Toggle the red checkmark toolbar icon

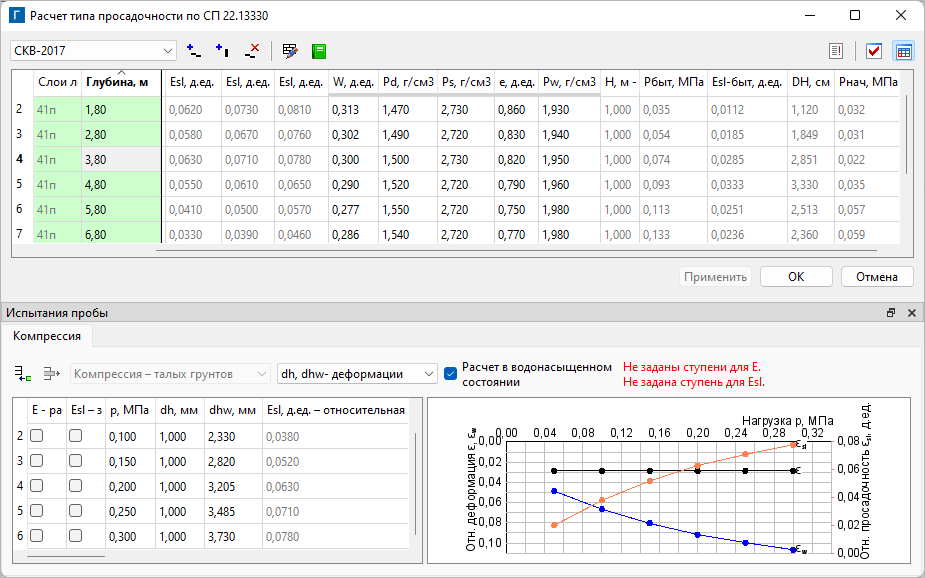click(x=874, y=51)
